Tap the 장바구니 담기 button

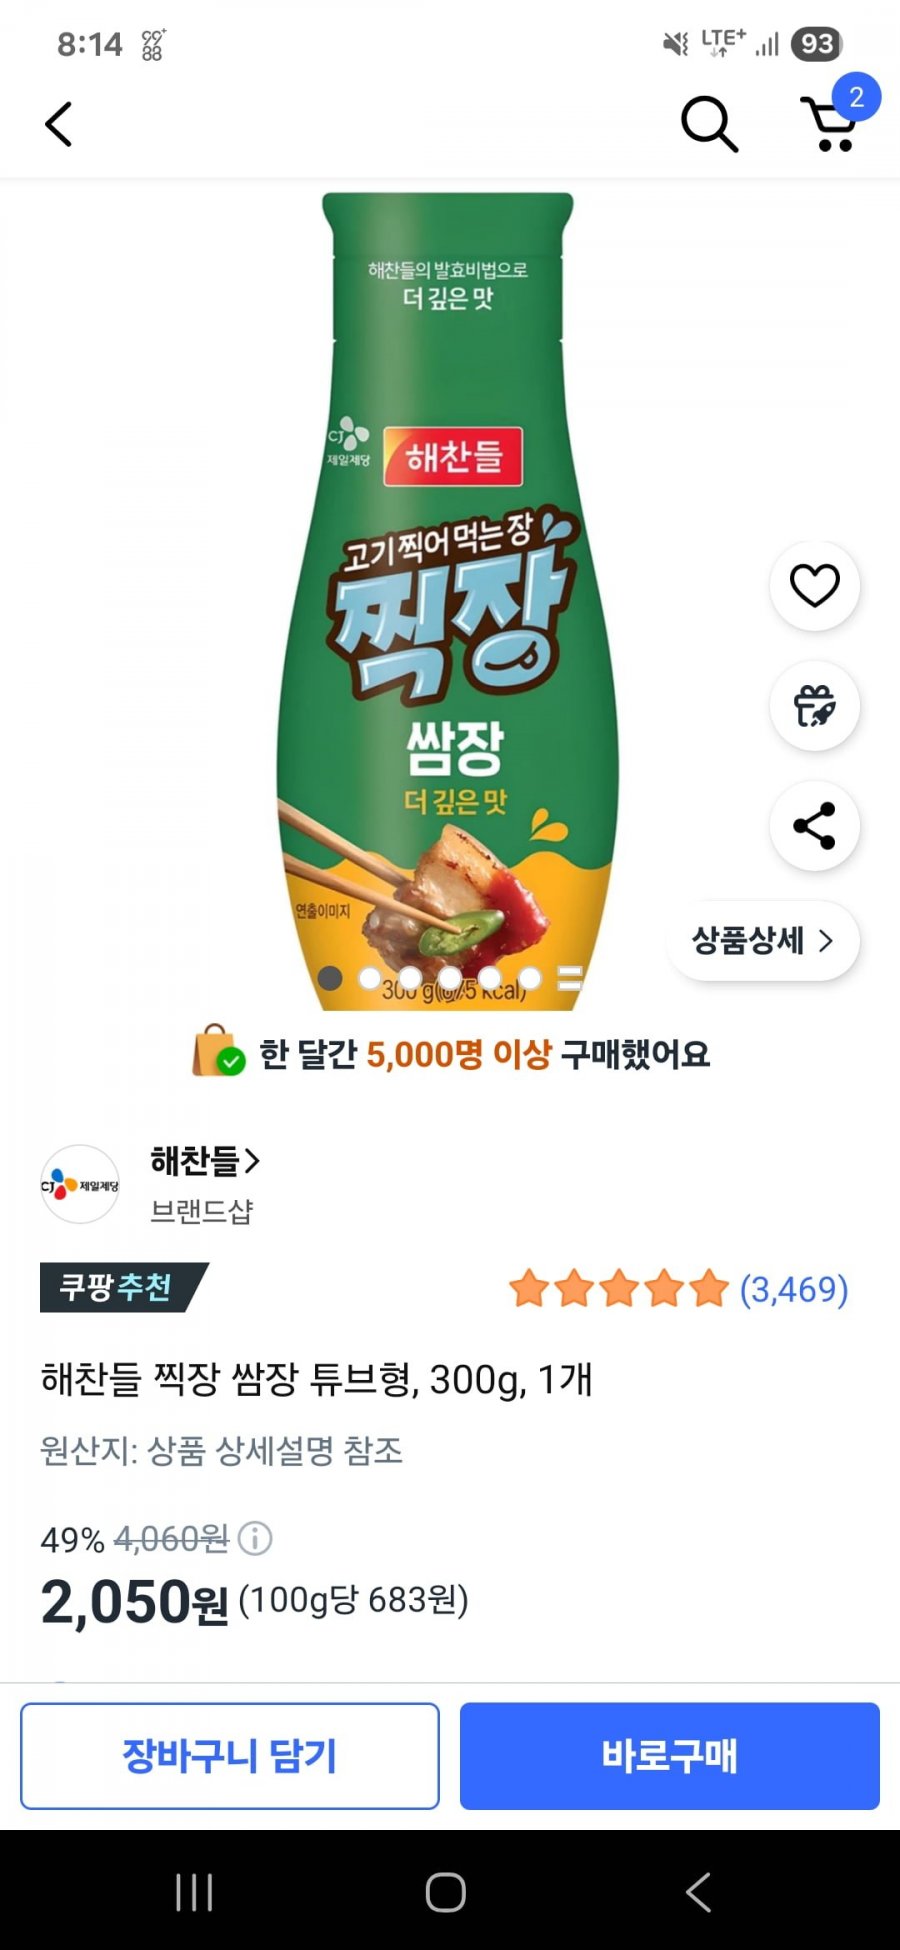(230, 1756)
